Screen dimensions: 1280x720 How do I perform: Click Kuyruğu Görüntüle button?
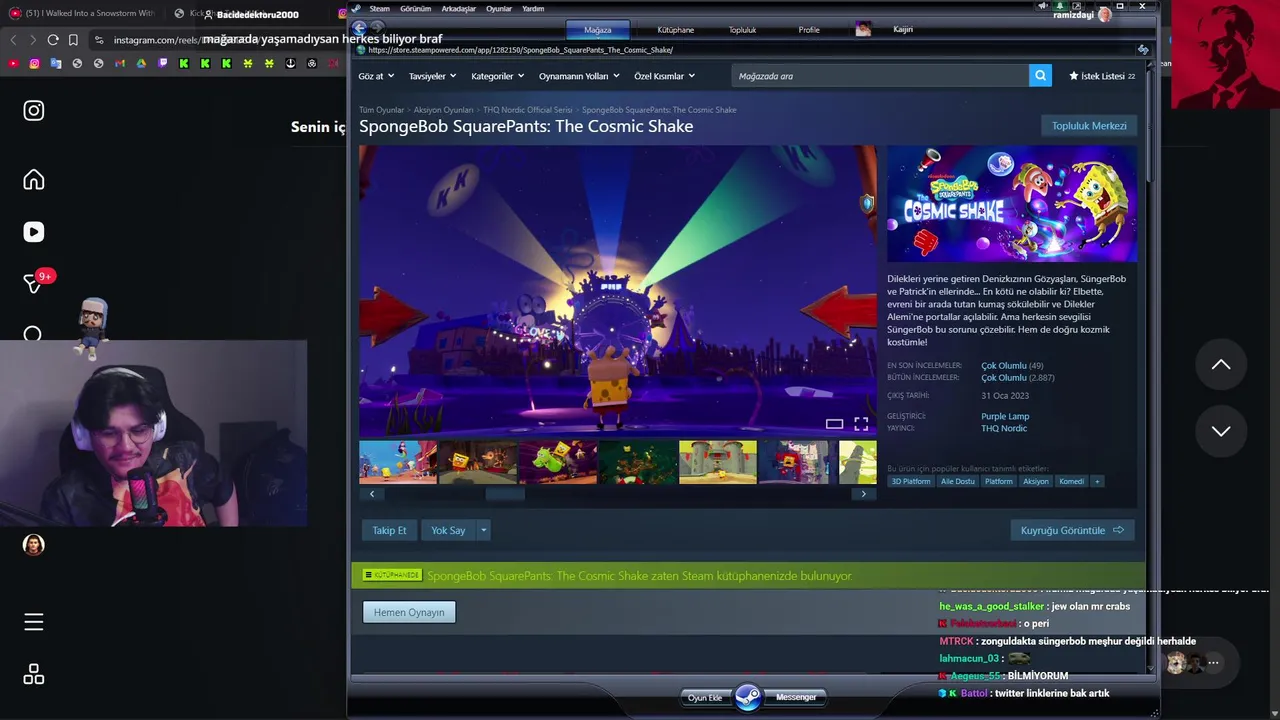tap(1072, 530)
